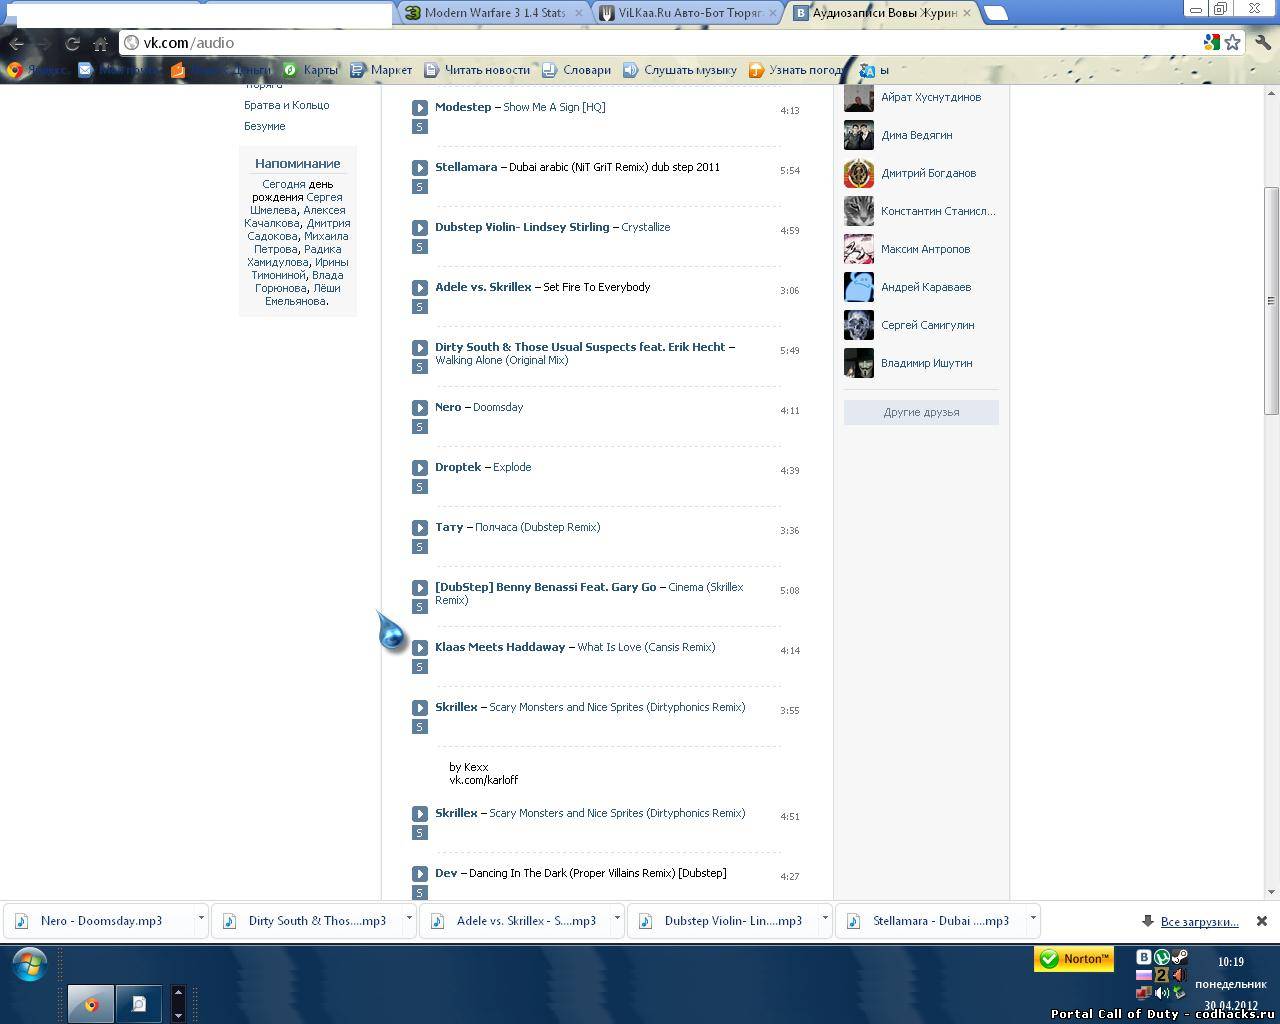Viewport: 1280px width, 1024px height.
Task: Close the downloads bar
Action: (1262, 921)
